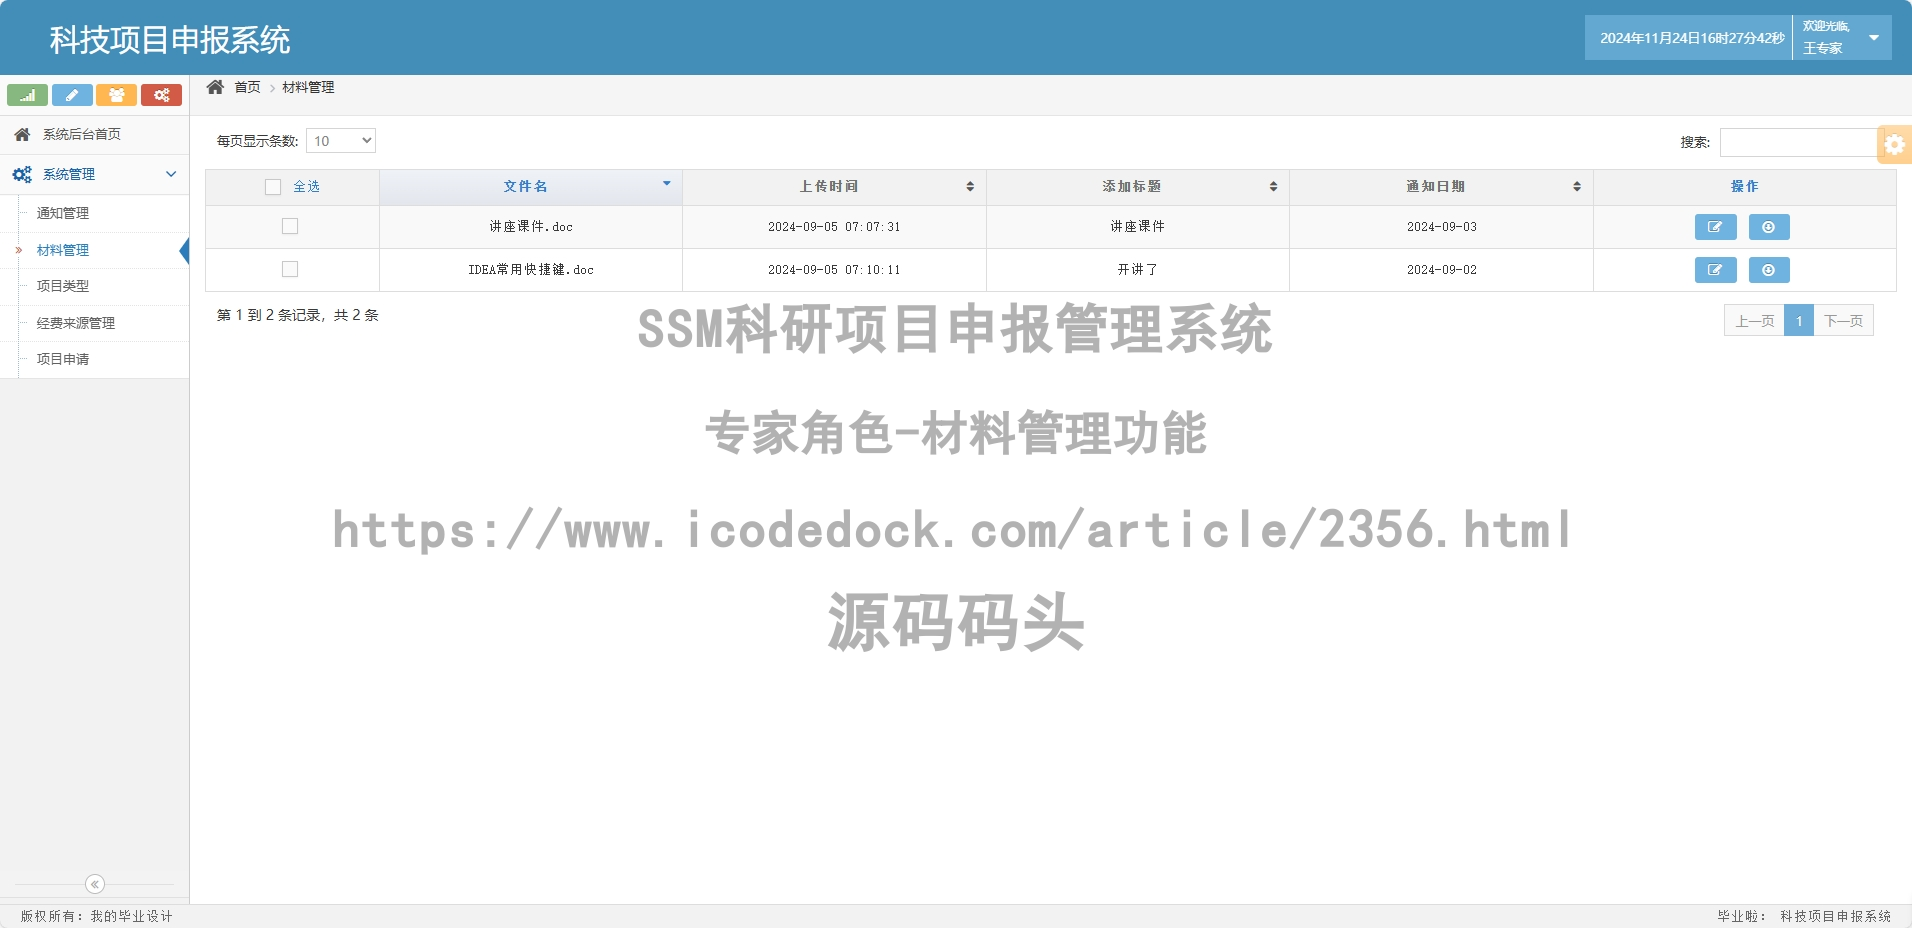1912x928 pixels.
Task: Sort table by 添加标题 column
Action: click(1138, 187)
